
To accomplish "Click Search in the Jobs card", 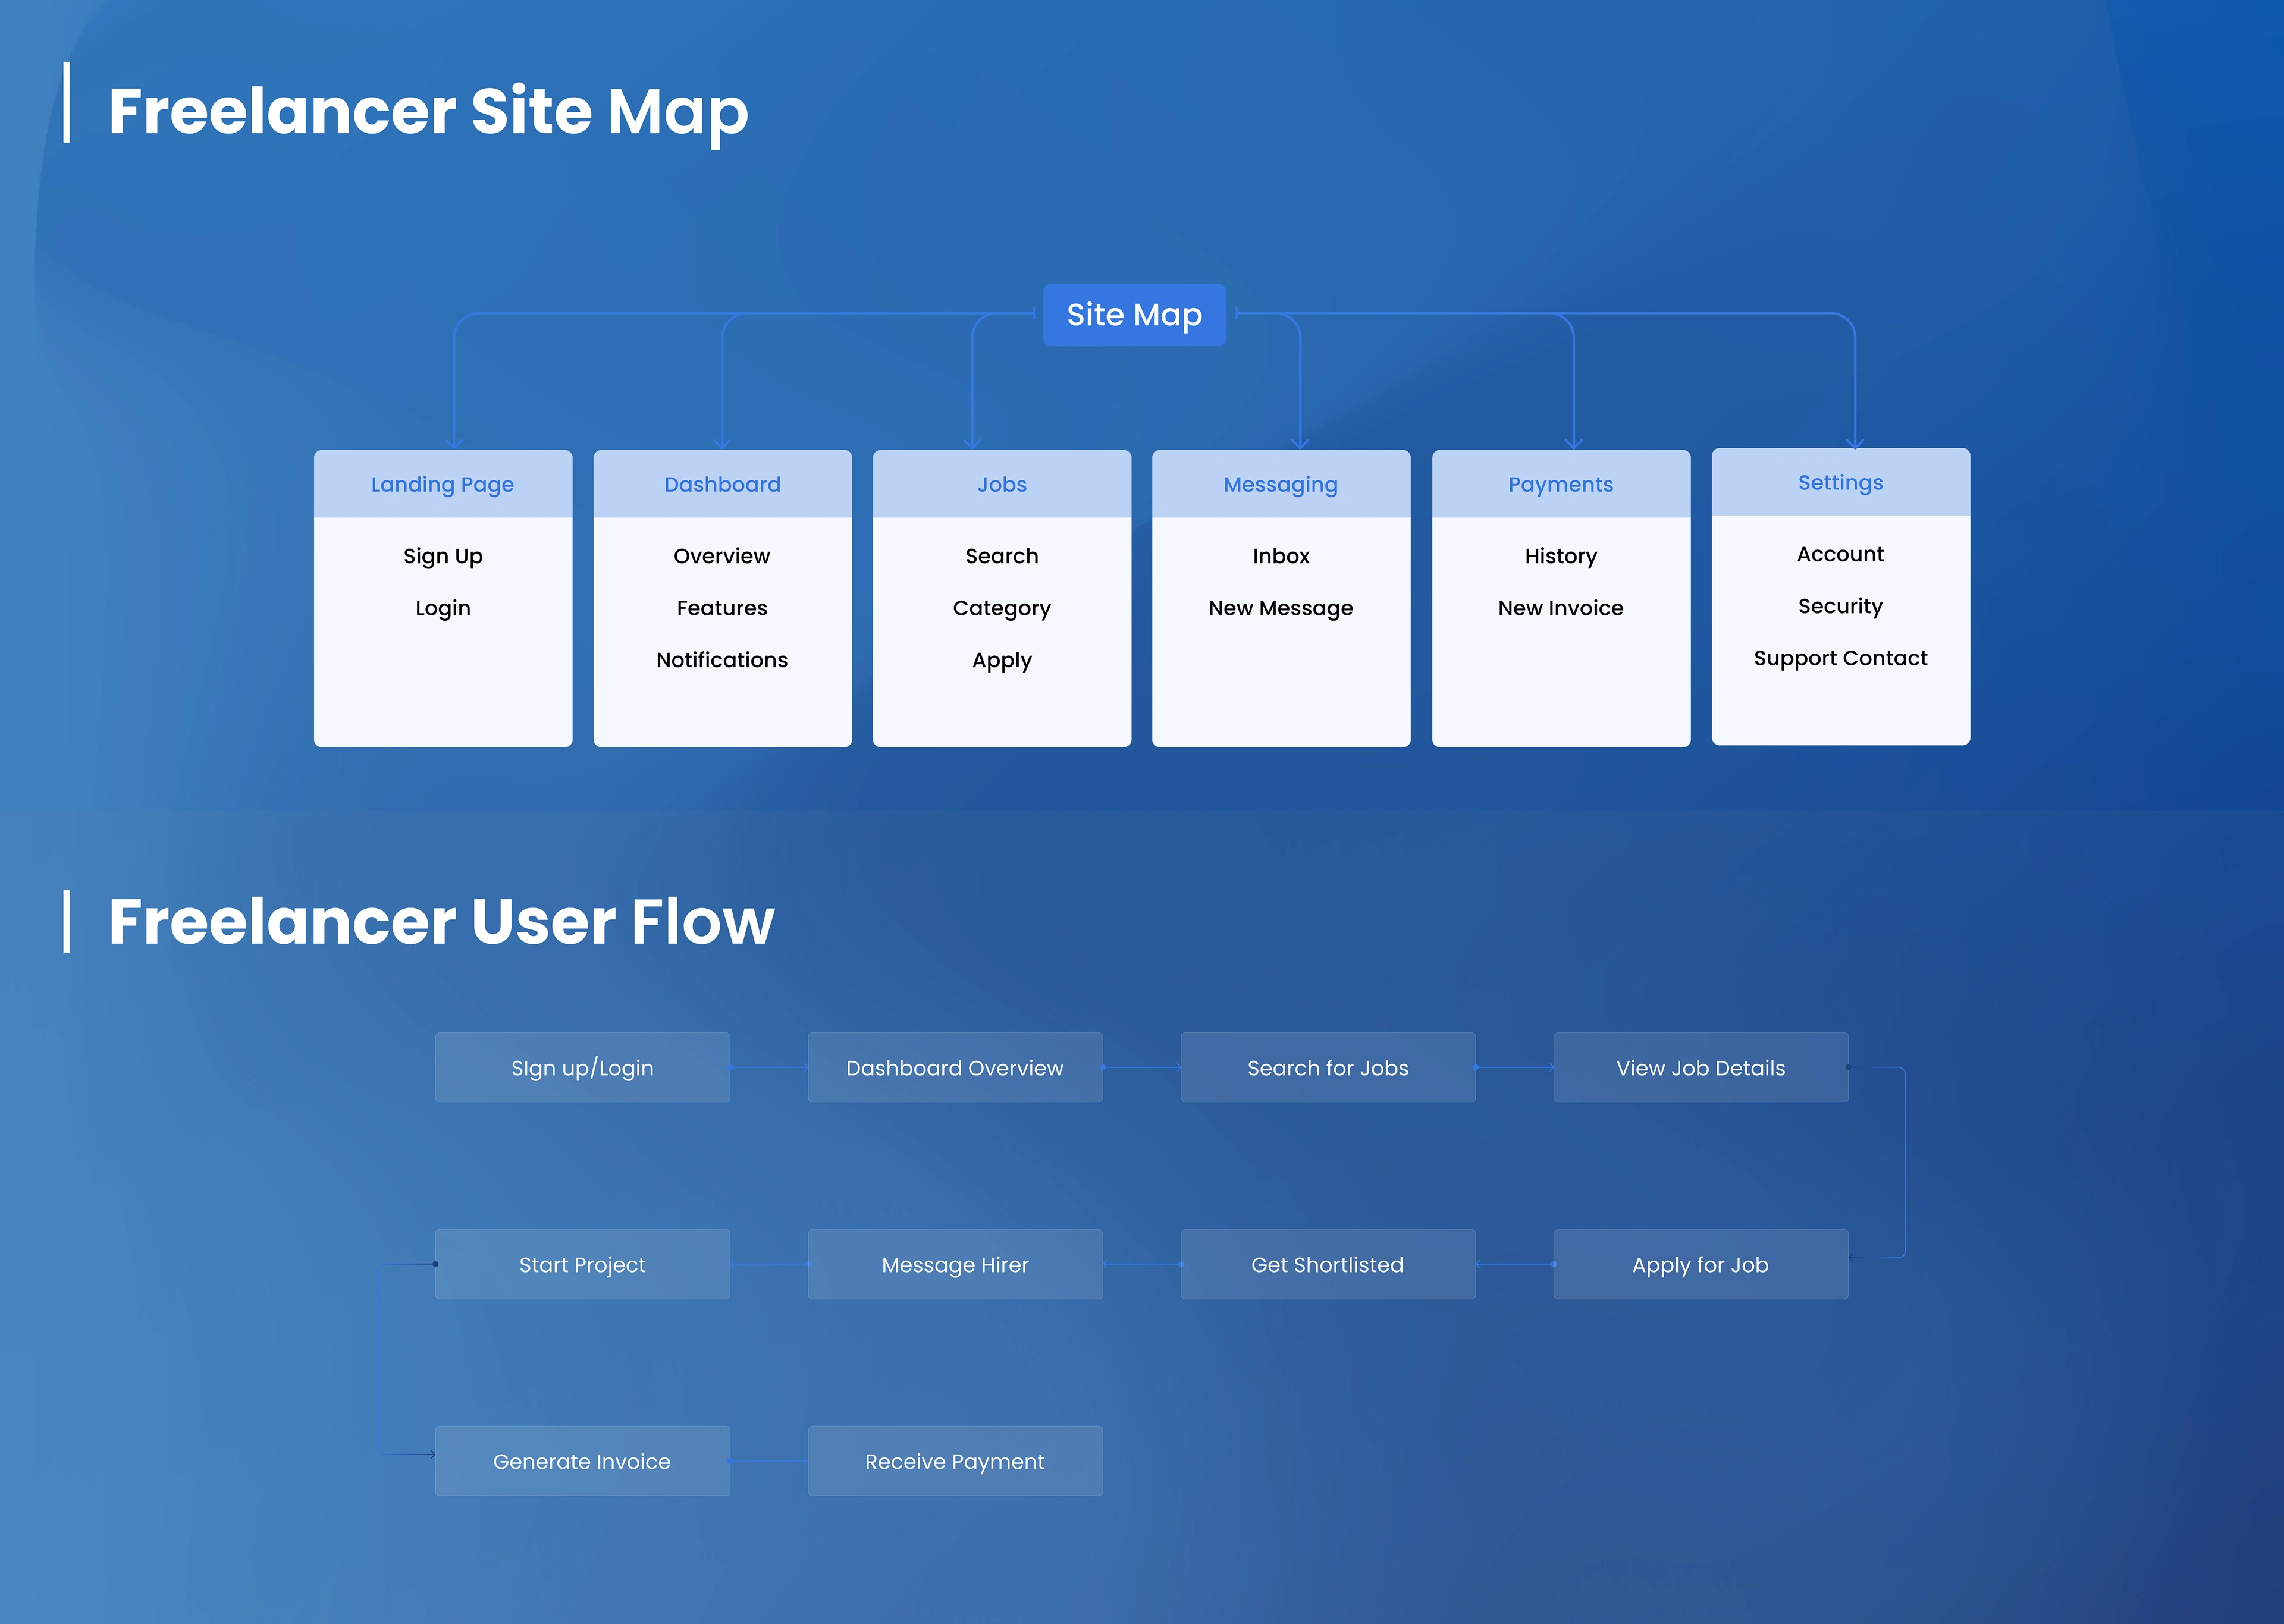I will point(1002,556).
